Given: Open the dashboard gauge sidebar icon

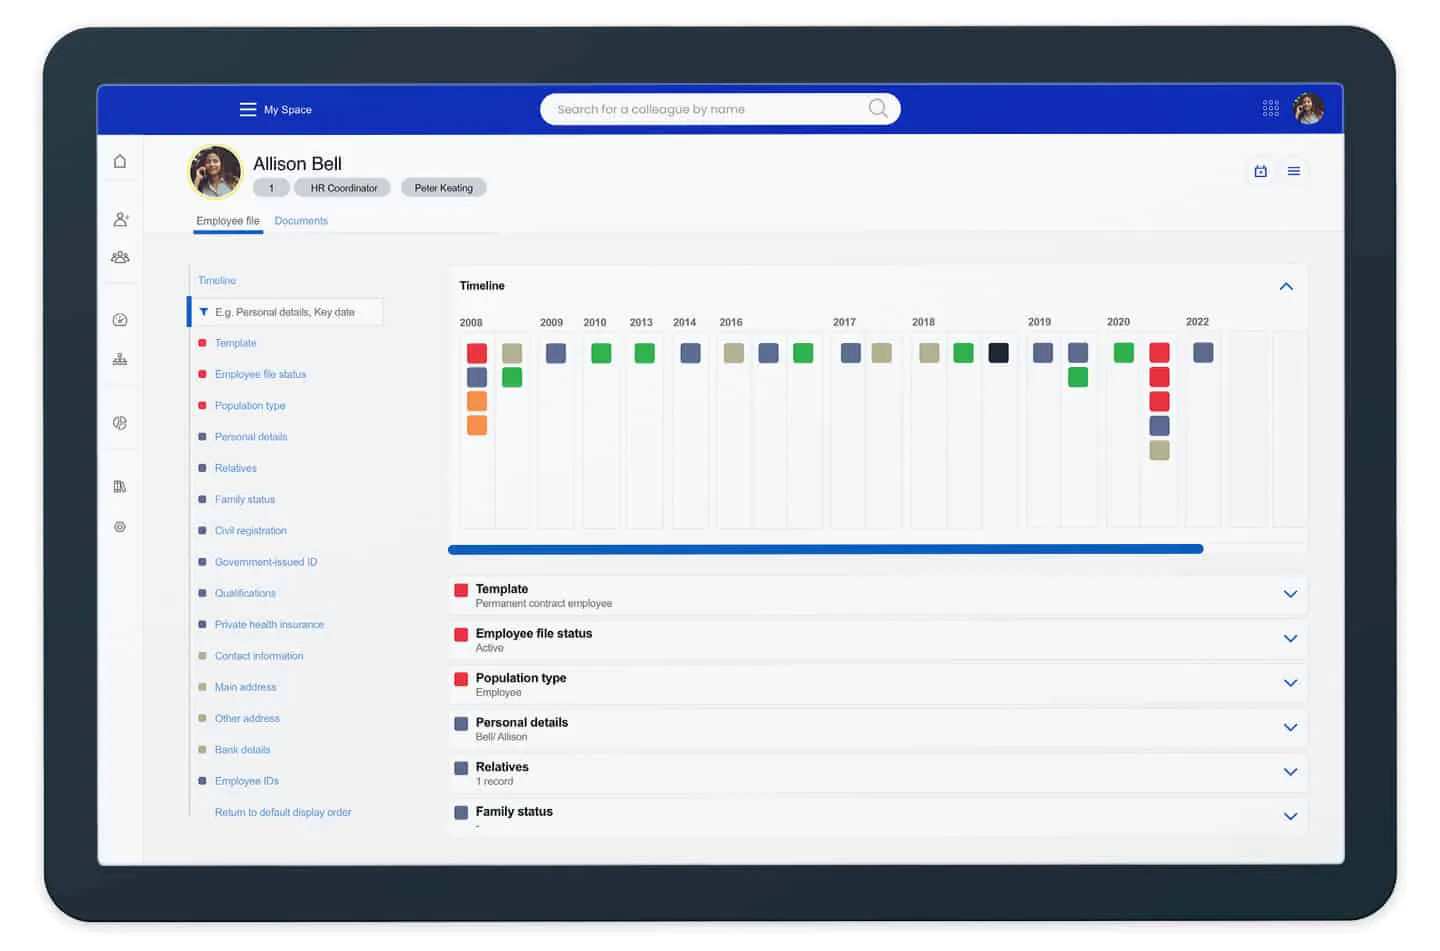Looking at the screenshot, I should click(120, 320).
